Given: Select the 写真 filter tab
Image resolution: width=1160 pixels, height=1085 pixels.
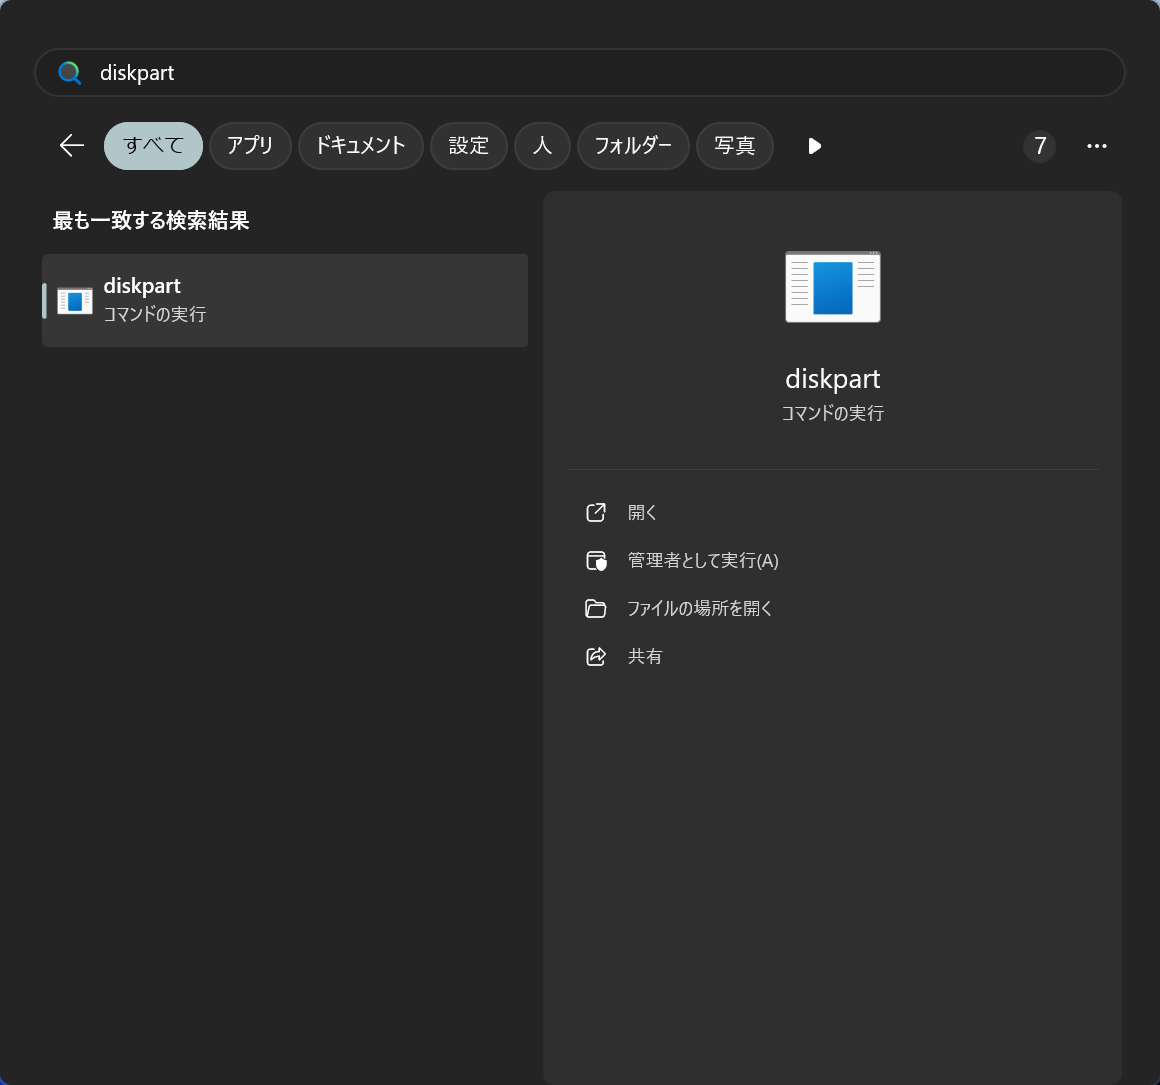Looking at the screenshot, I should tap(735, 146).
